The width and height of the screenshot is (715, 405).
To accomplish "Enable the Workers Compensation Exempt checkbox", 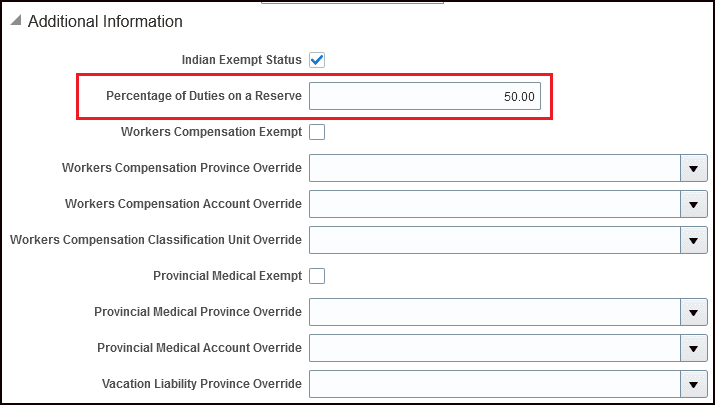I will (x=317, y=132).
